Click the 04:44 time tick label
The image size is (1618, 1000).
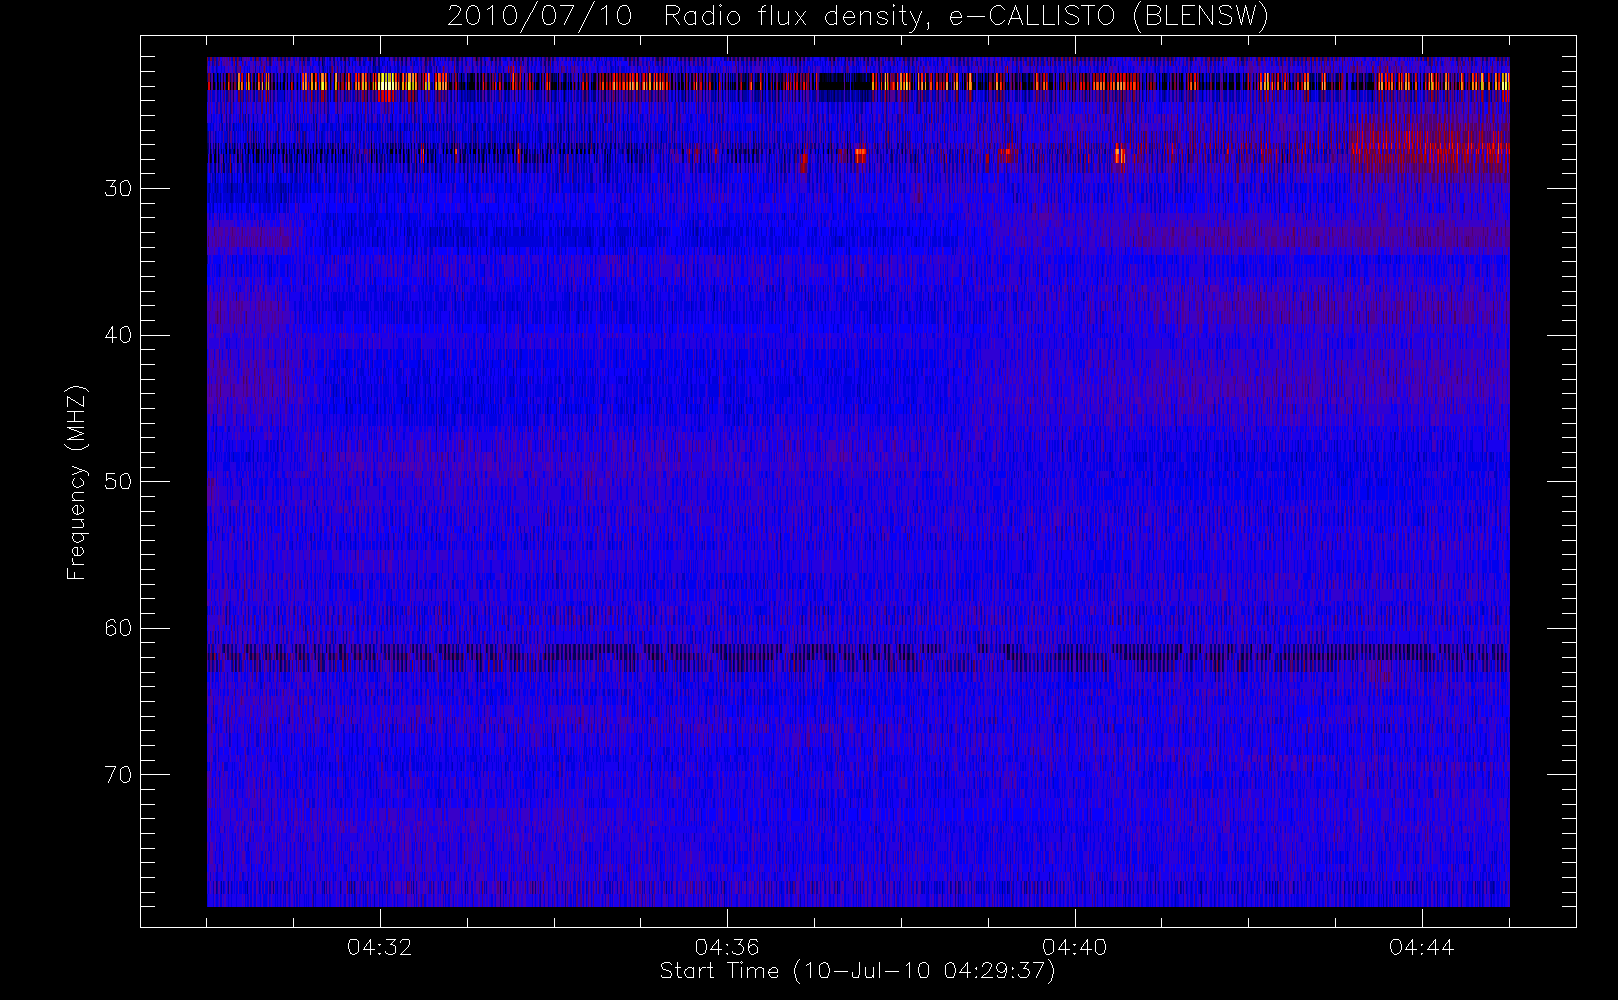coord(1421,947)
